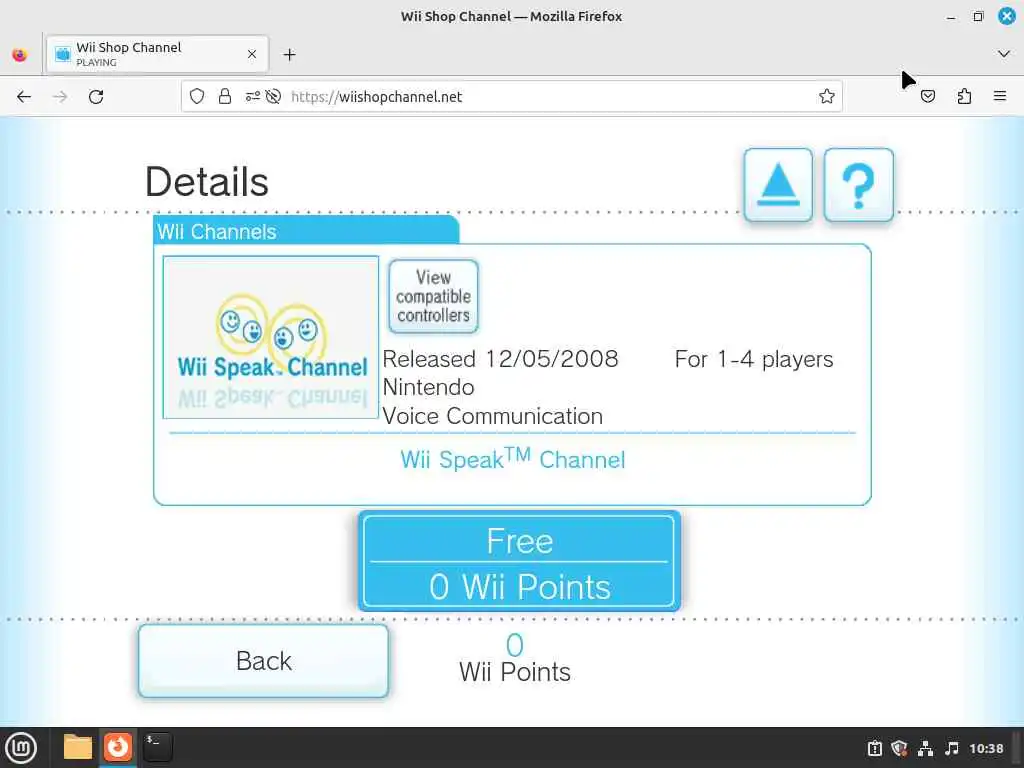Go back to the previous page
This screenshot has width=1024, height=768.
[x=24, y=97]
